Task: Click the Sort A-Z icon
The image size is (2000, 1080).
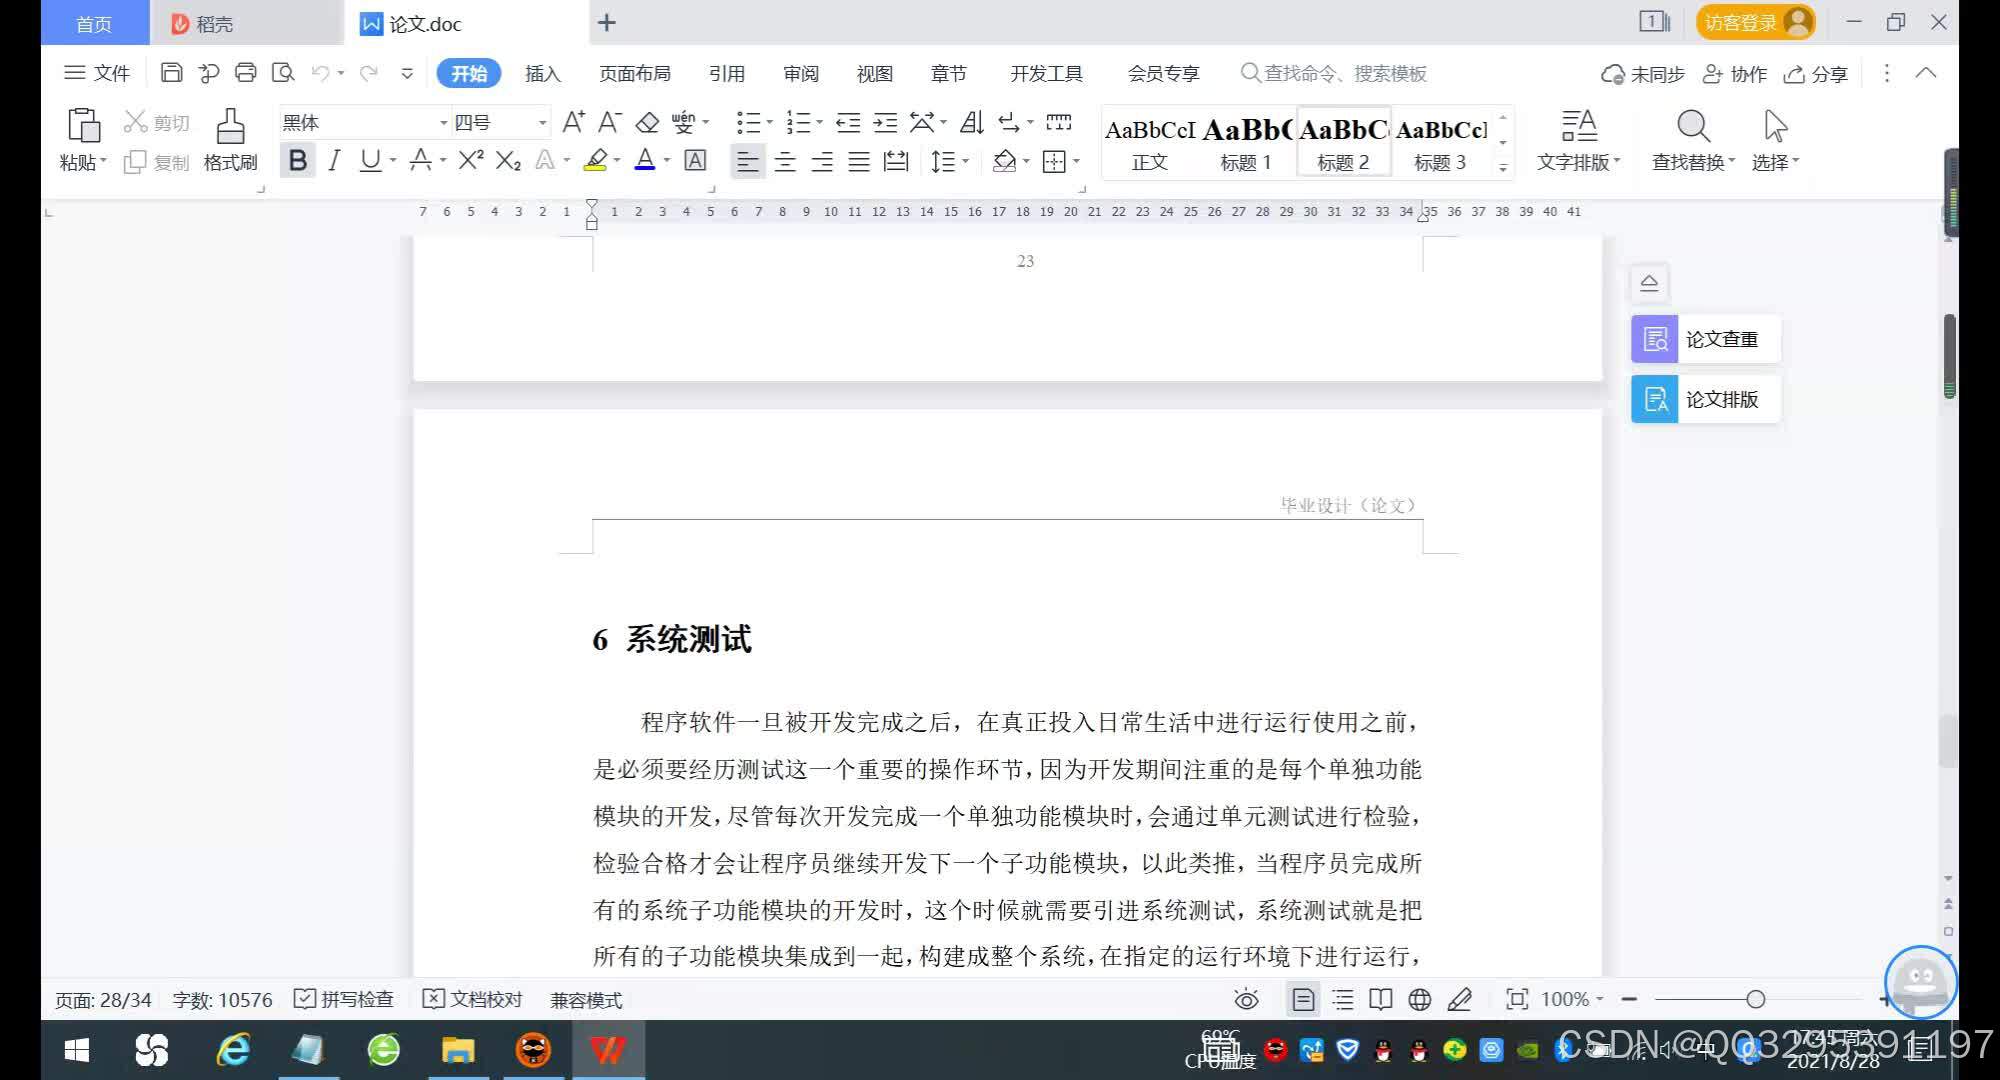Action: pyautogui.click(x=972, y=122)
